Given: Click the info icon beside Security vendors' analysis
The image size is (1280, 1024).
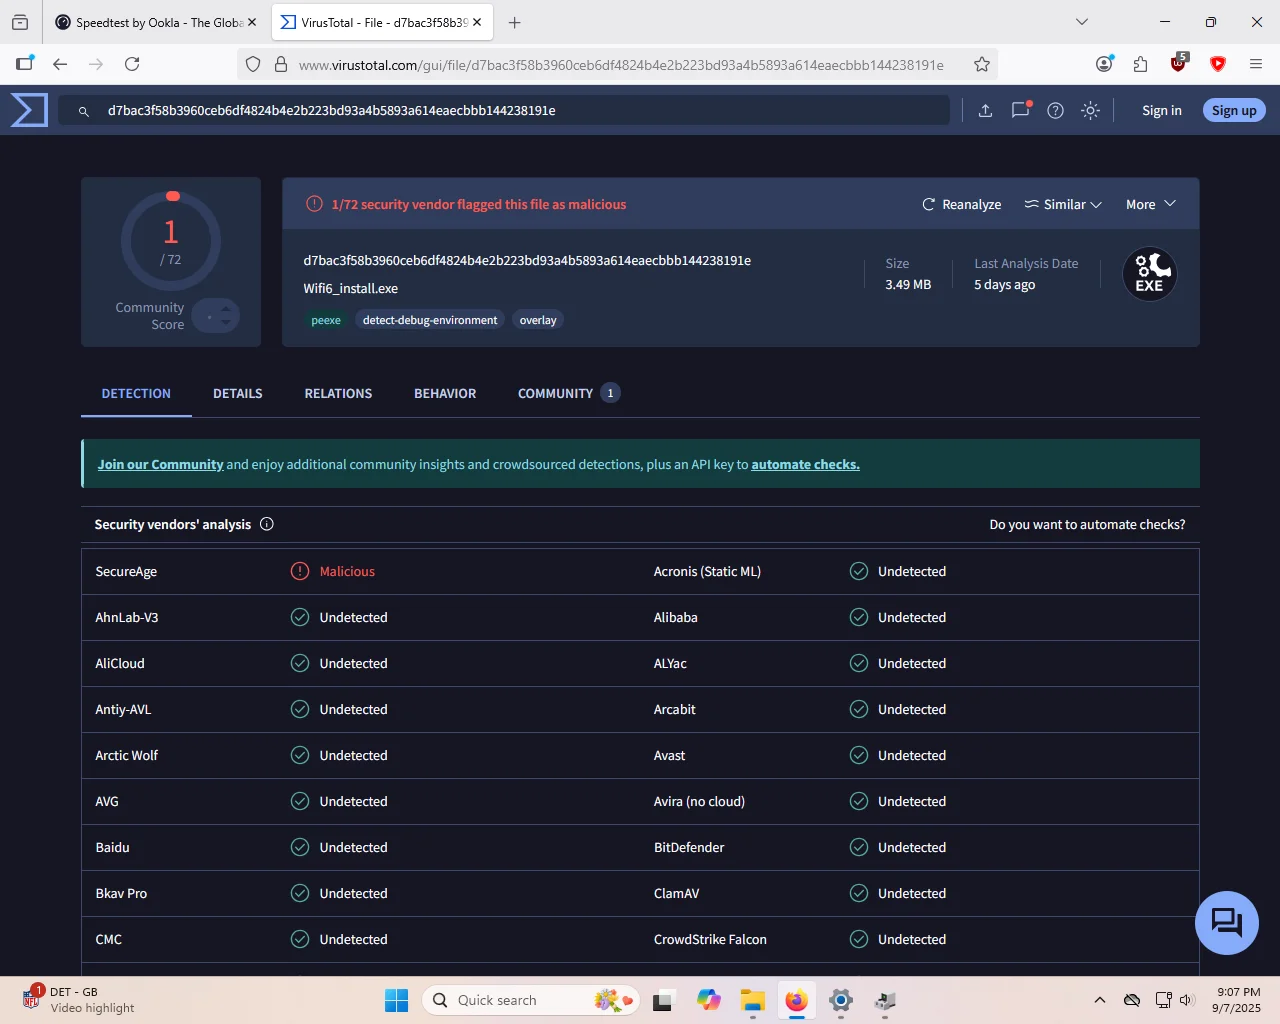Looking at the screenshot, I should (x=267, y=524).
